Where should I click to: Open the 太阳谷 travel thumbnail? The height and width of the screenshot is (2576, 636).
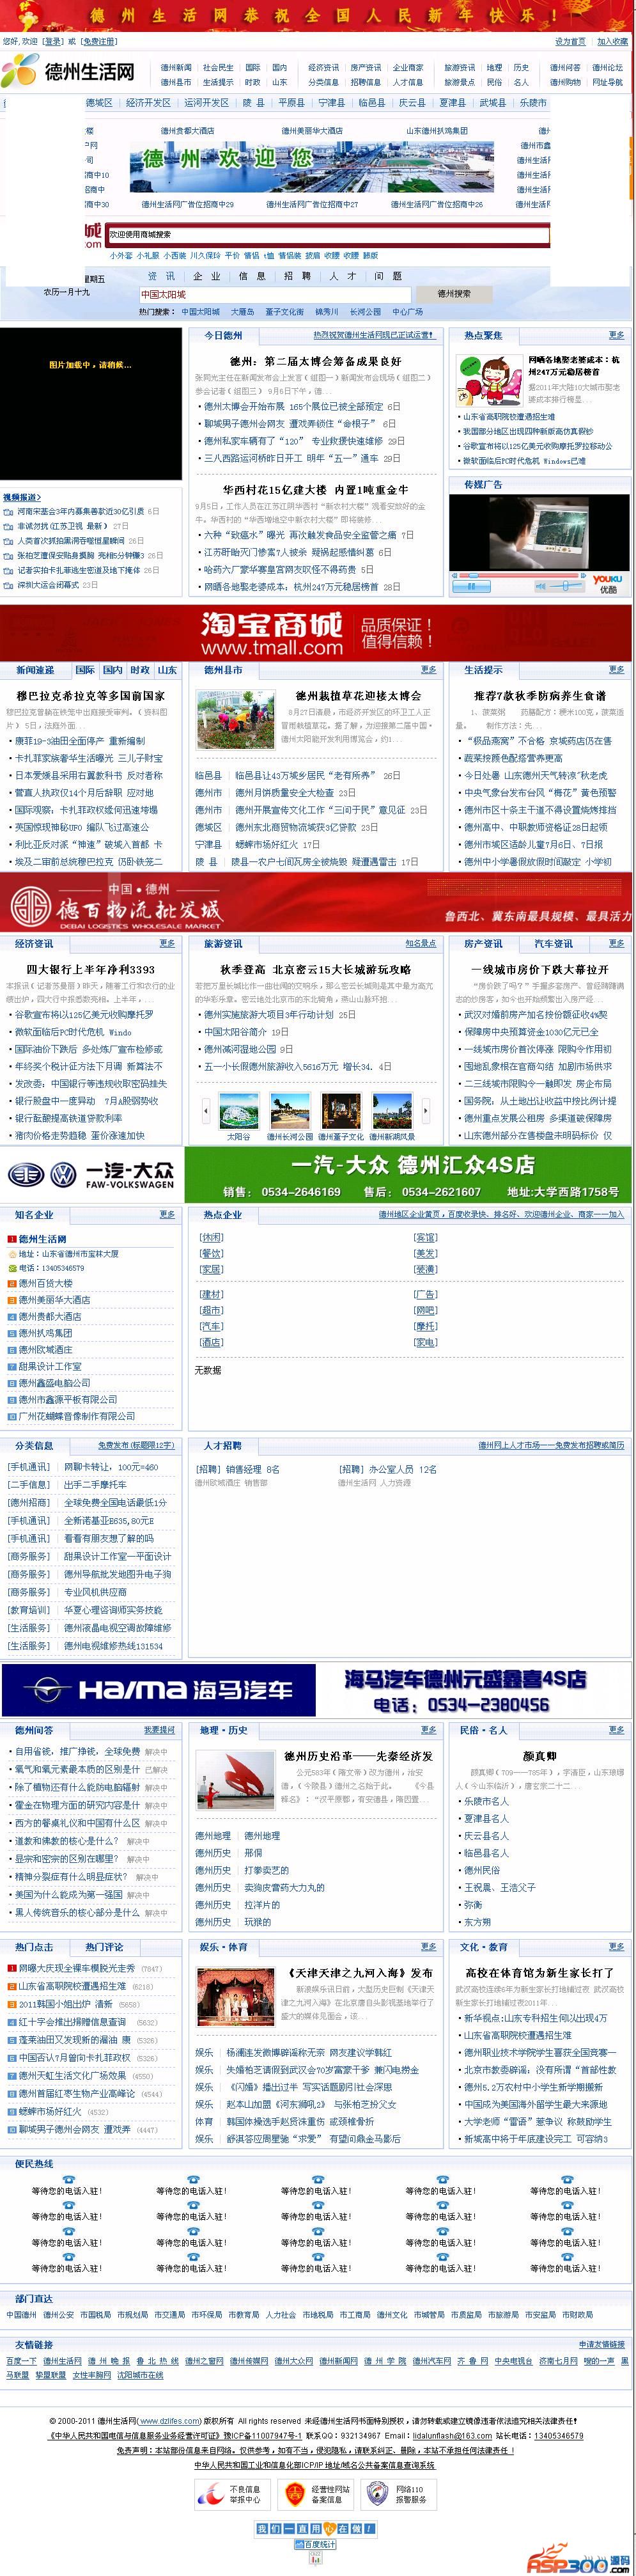[238, 1111]
